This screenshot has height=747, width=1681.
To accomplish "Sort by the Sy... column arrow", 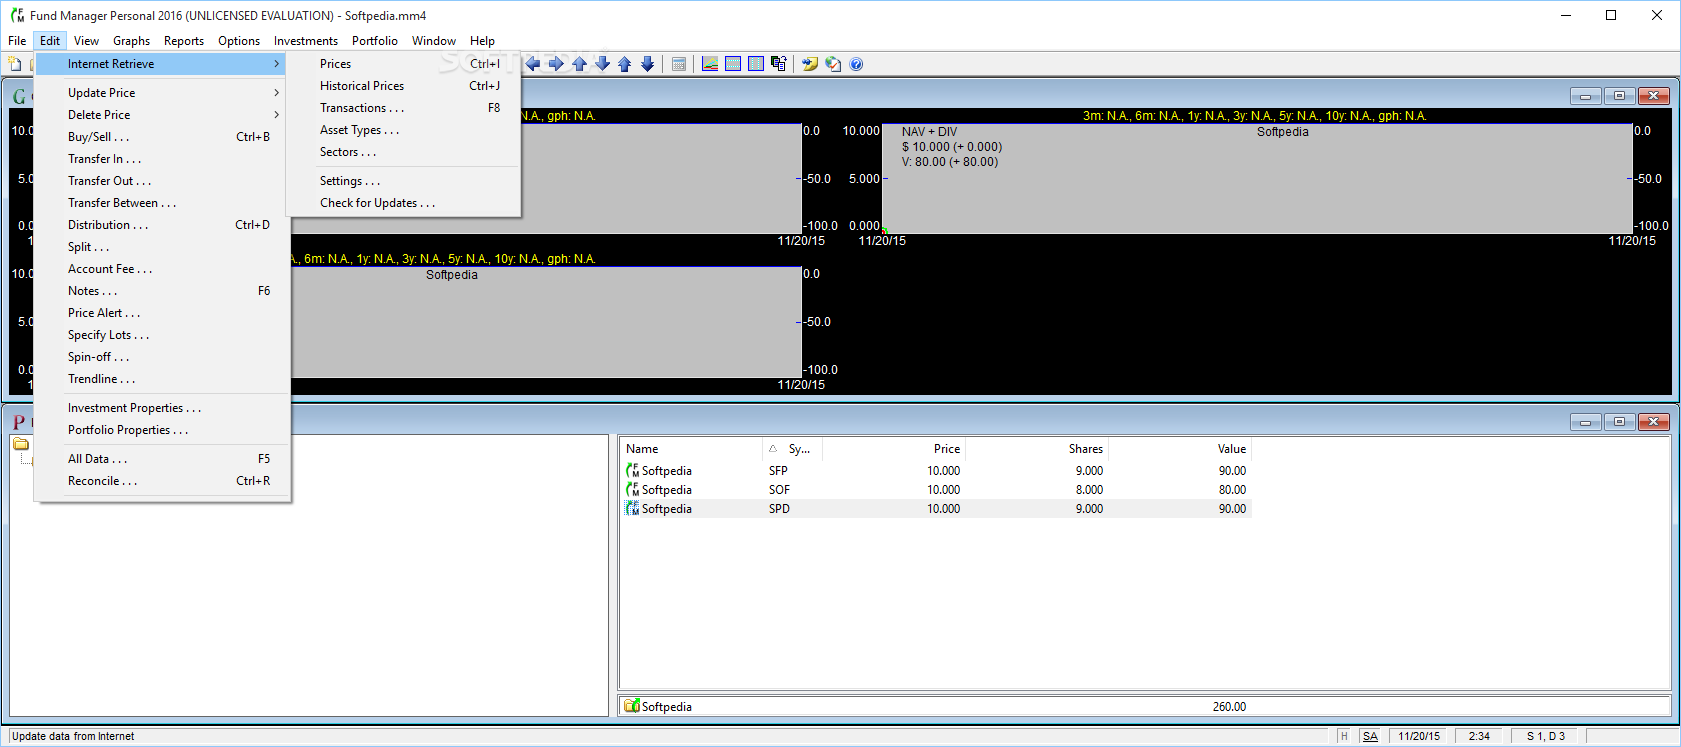I will point(773,449).
